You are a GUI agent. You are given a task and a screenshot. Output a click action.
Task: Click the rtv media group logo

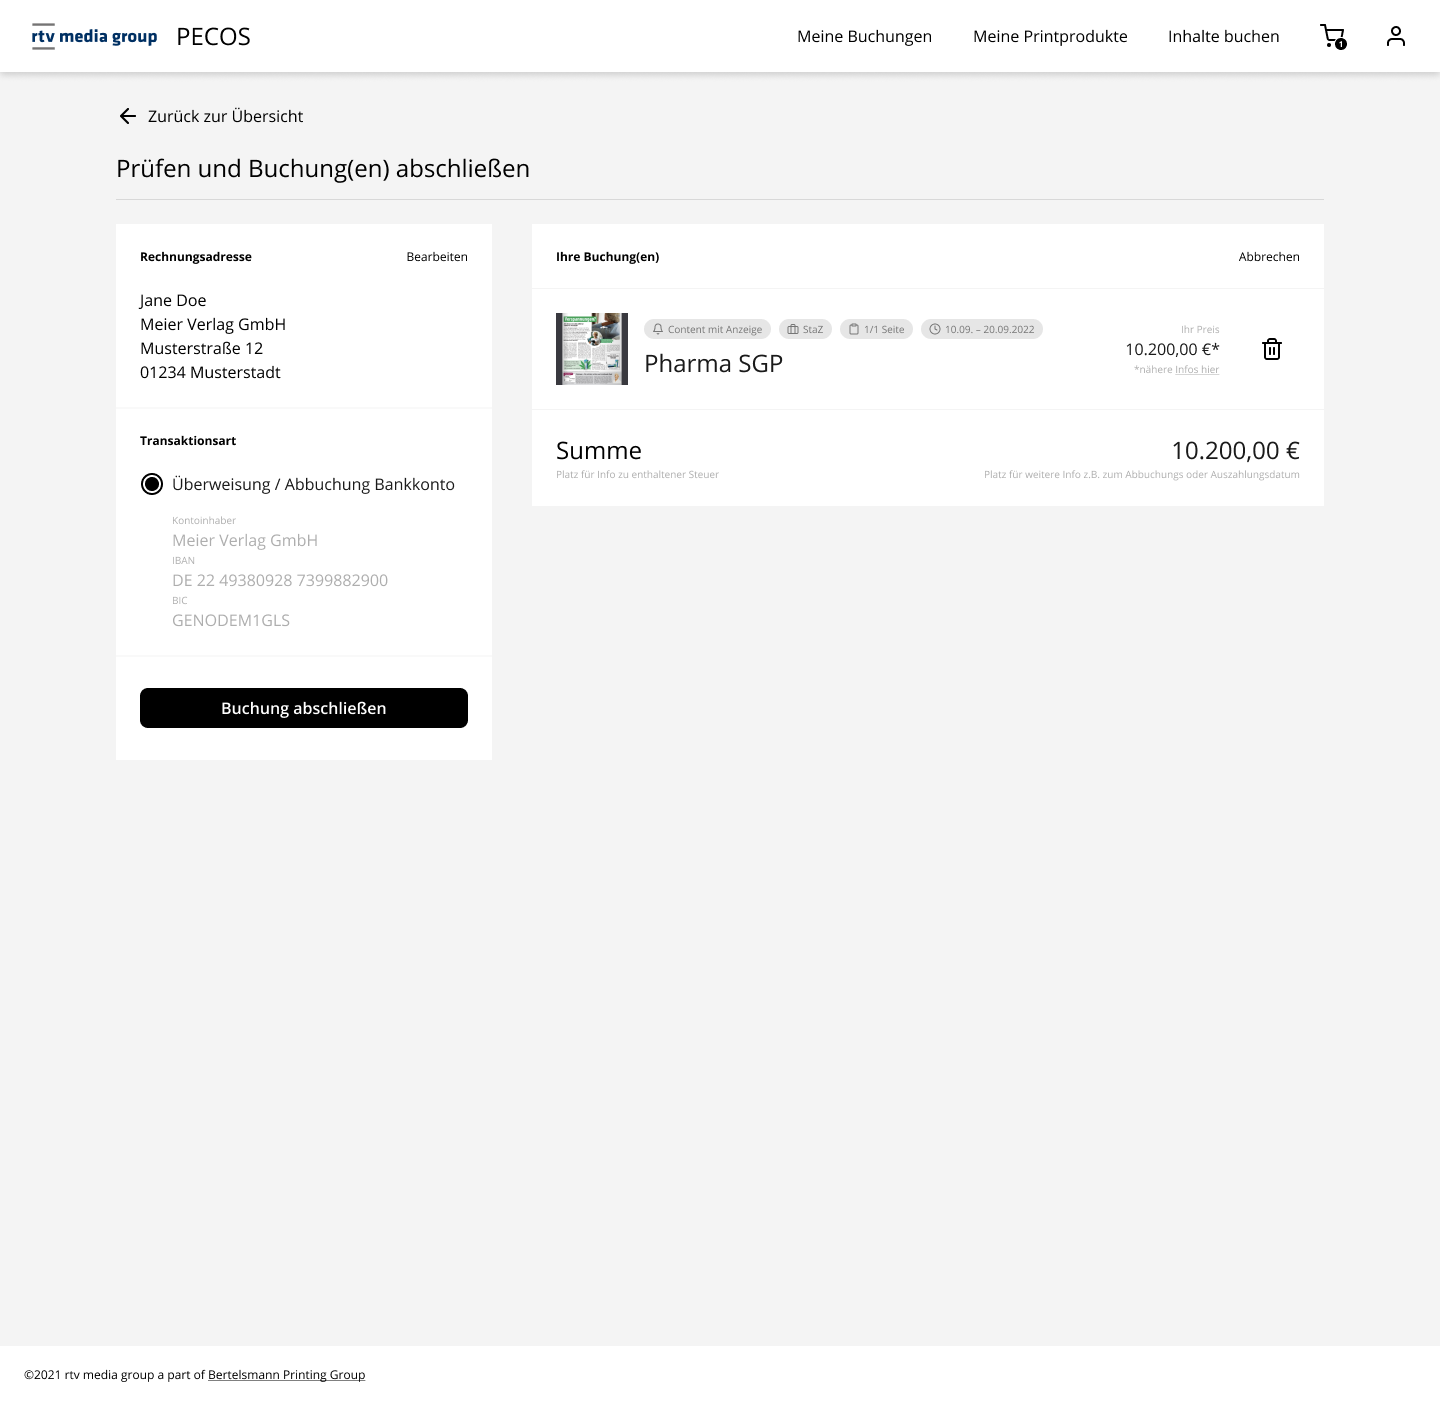click(x=94, y=36)
